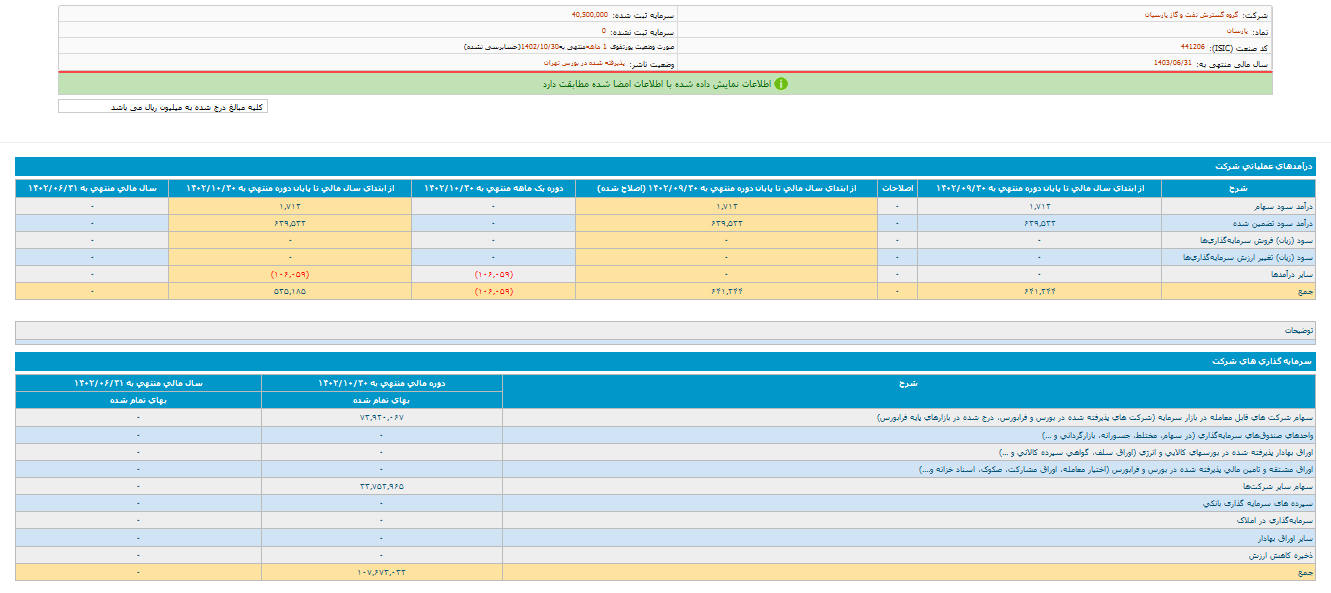1331x593 pixels.
Task: Click the green info icon in the signature banner
Action: pos(781,84)
